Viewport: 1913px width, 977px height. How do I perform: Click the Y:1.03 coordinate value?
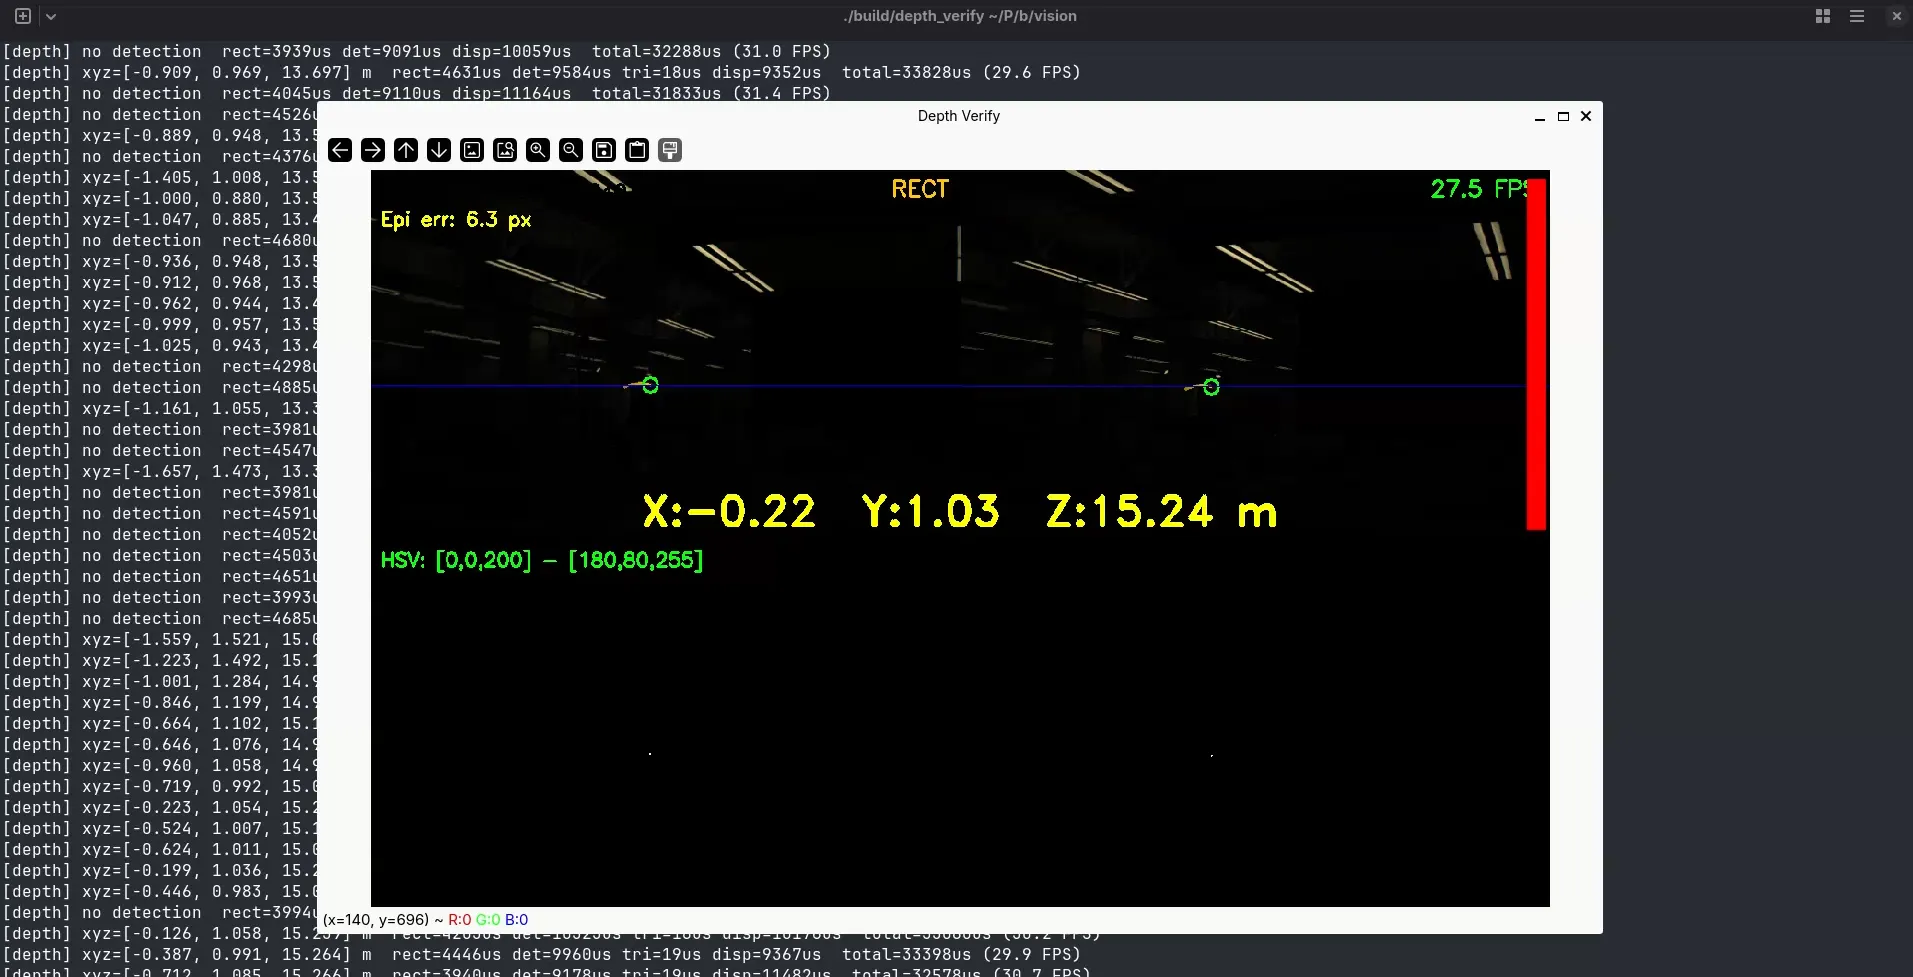[931, 512]
